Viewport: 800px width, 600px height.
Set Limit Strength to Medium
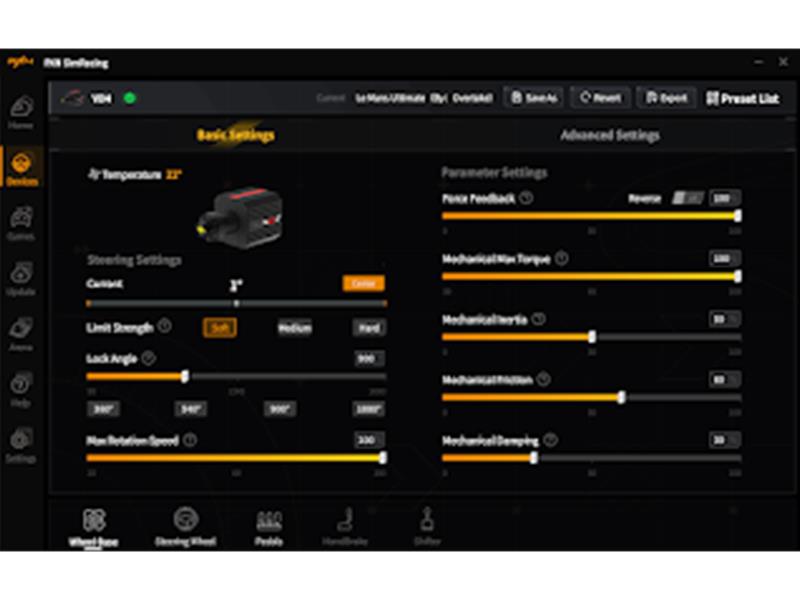point(295,327)
